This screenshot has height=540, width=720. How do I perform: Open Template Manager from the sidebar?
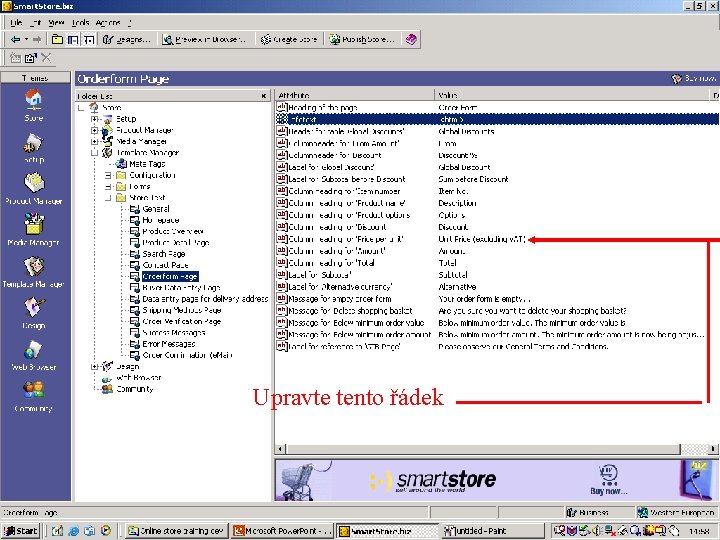[x=34, y=271]
